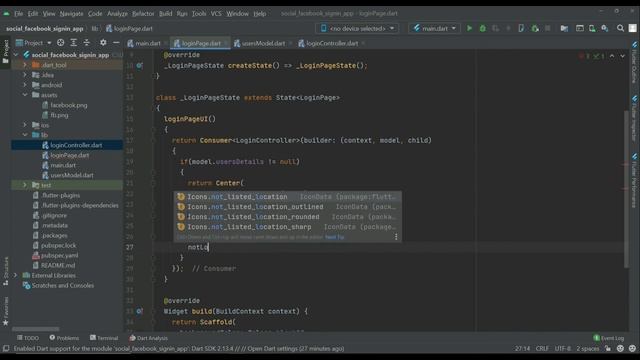This screenshot has width=640, height=360.
Task: Go to next highlighted error arrow
Action: 622,56
